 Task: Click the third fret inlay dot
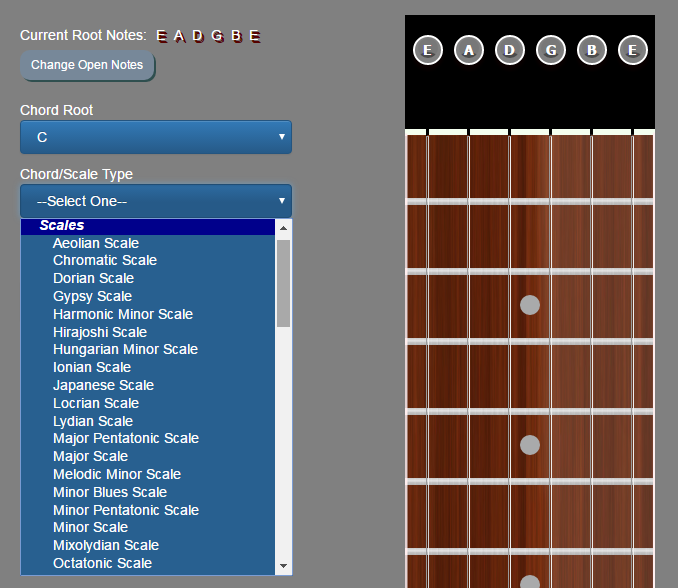click(x=530, y=305)
